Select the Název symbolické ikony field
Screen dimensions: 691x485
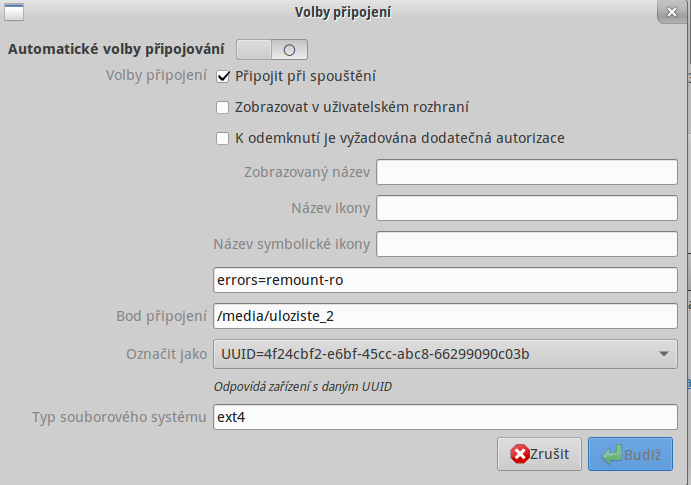(x=527, y=244)
